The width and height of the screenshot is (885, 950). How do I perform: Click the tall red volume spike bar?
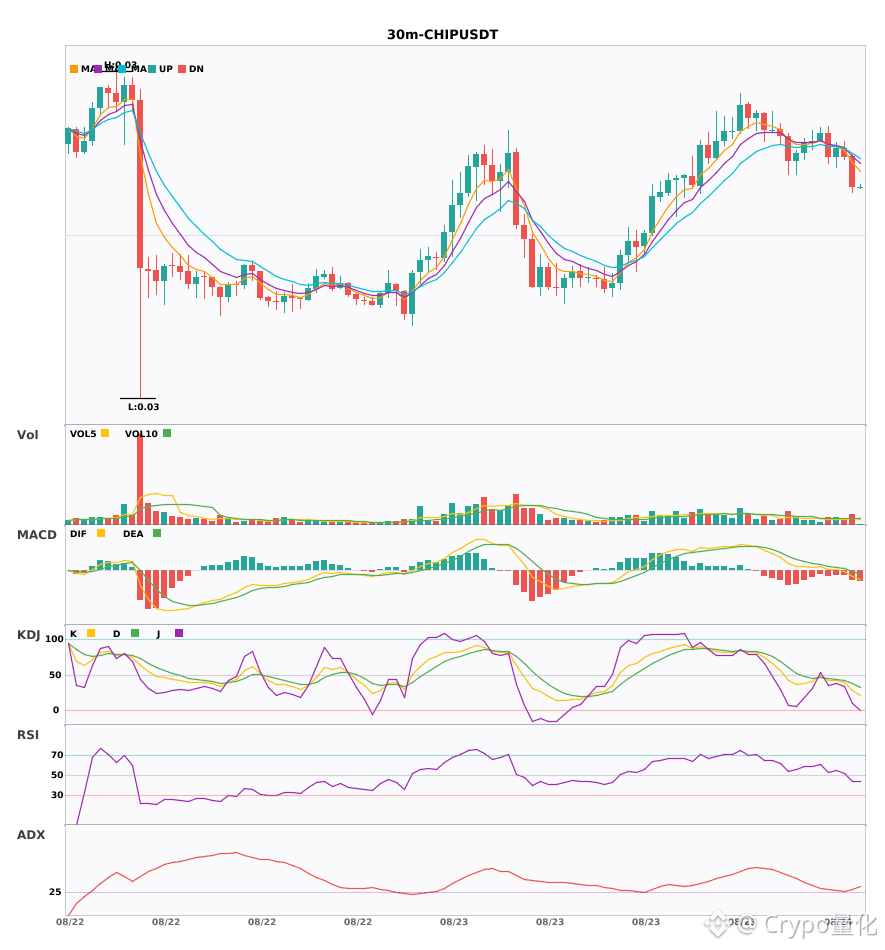click(140, 479)
